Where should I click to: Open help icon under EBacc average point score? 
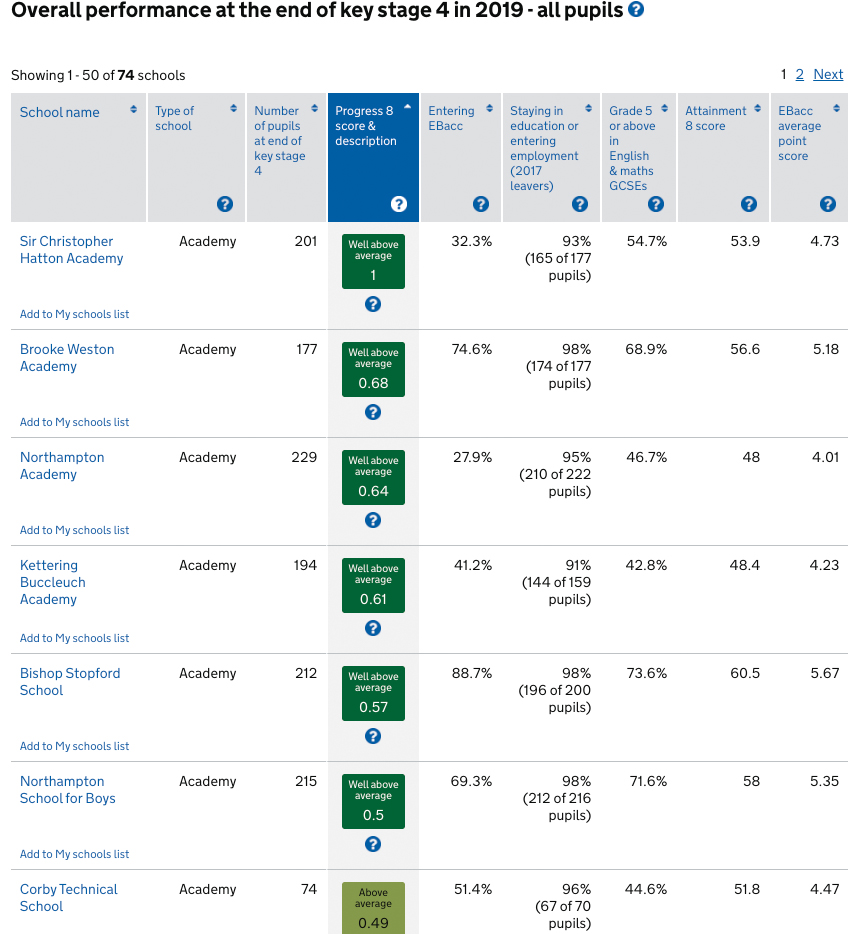point(828,204)
